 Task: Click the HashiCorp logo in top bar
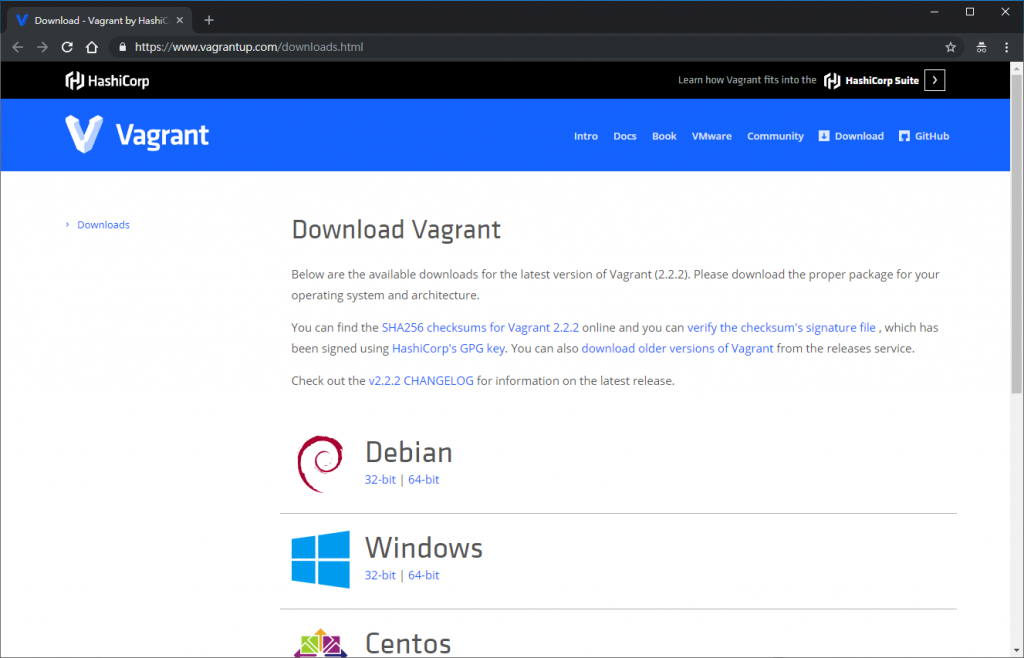click(107, 80)
